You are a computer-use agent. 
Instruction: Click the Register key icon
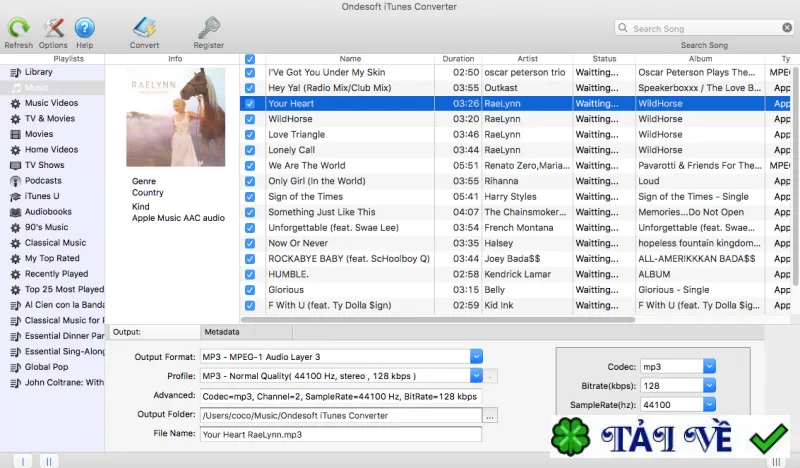[x=209, y=28]
